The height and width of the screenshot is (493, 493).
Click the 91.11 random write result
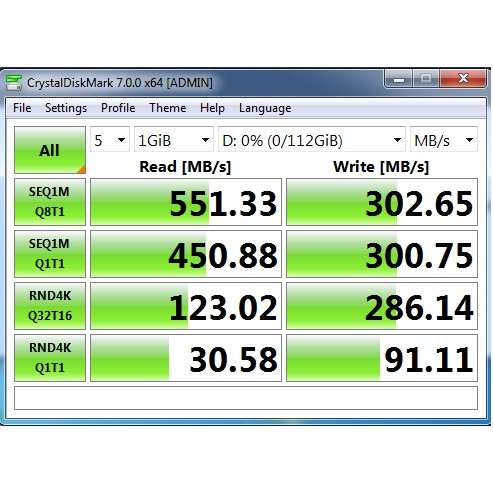coord(382,358)
